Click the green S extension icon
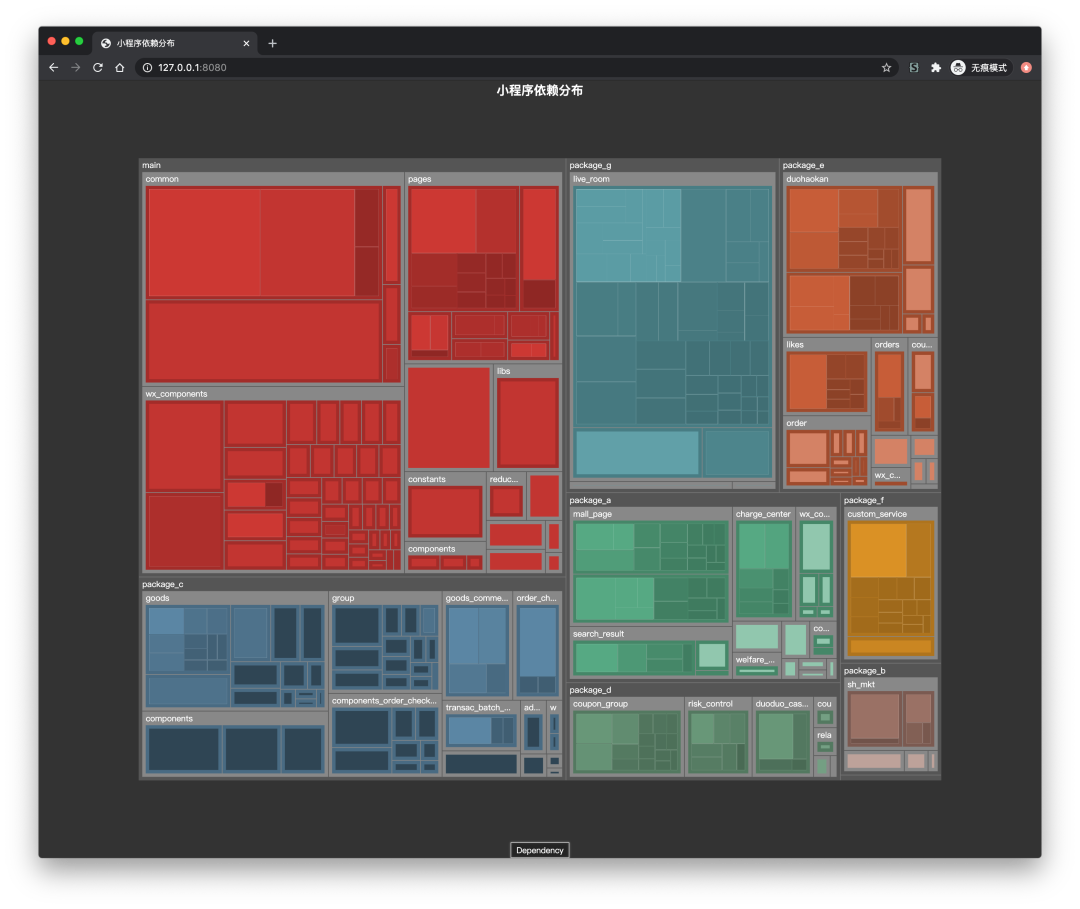 (914, 68)
